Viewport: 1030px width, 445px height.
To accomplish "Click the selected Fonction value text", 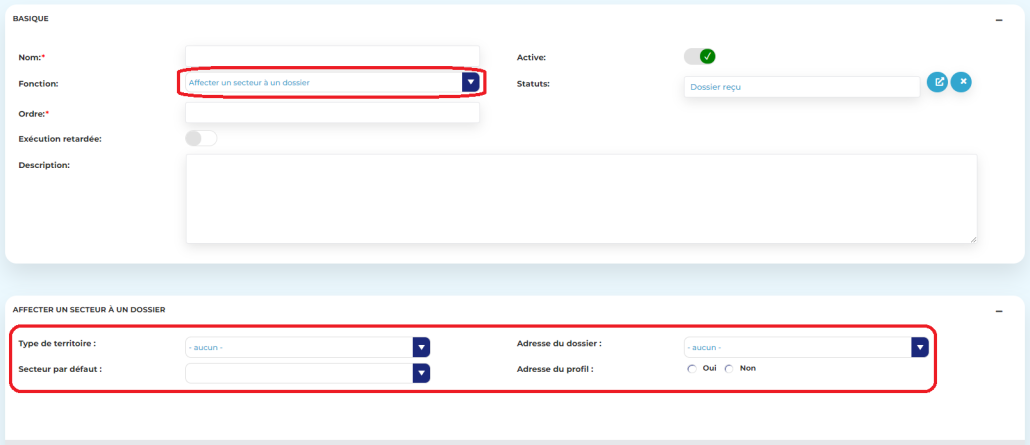I will (x=256, y=82).
